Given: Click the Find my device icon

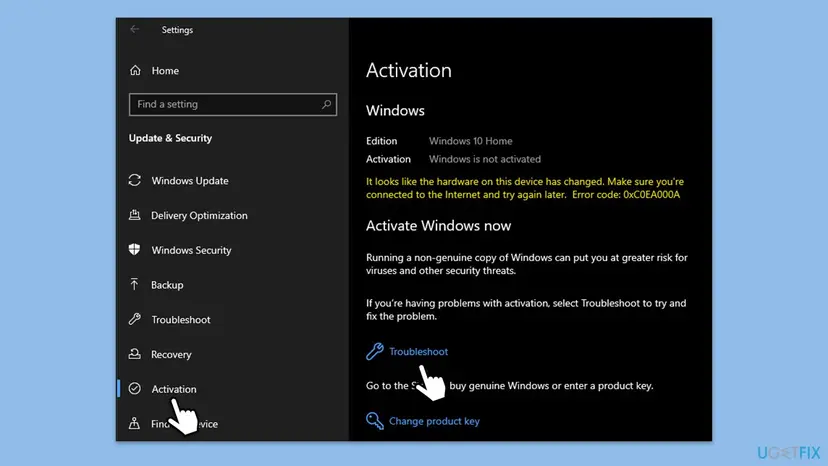Looking at the screenshot, I should click(134, 423).
